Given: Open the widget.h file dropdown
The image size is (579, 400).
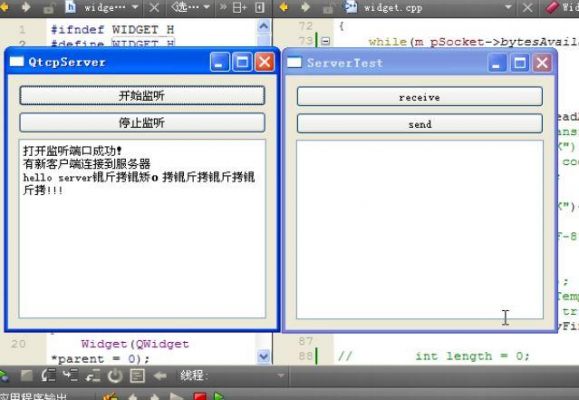Looking at the screenshot, I should (135, 7).
